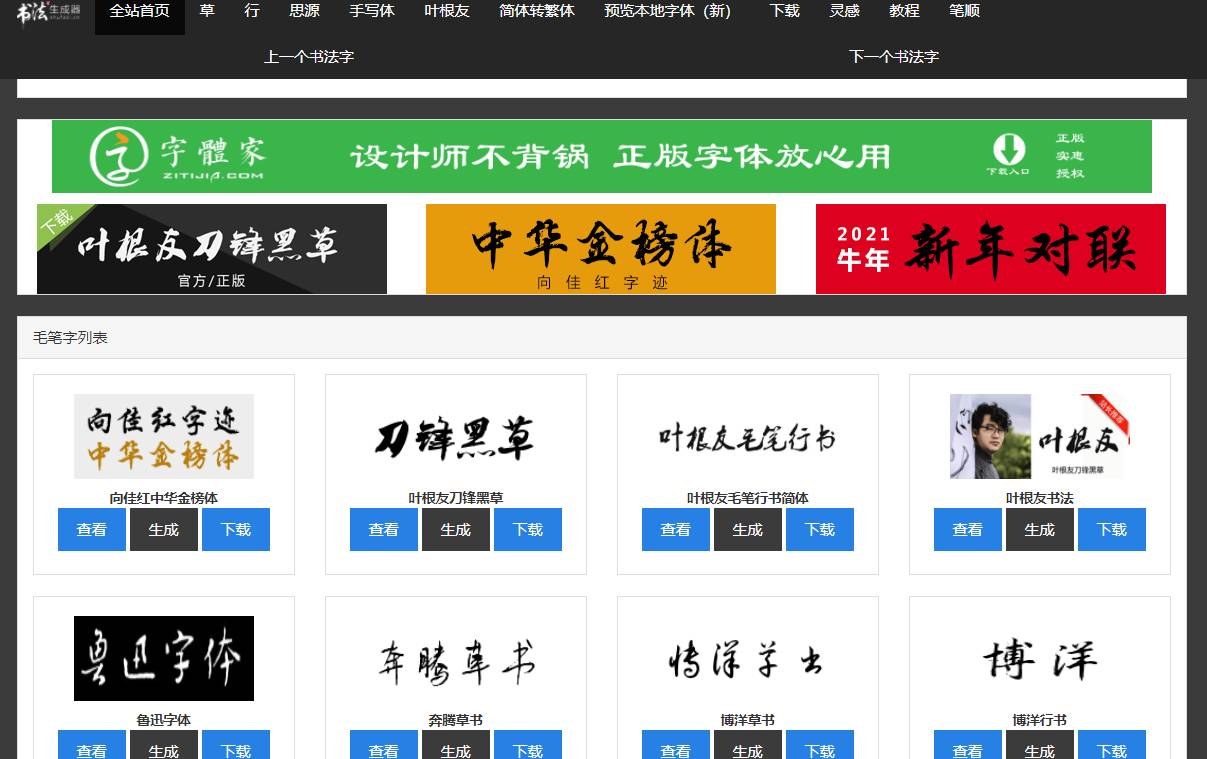
Task: Open the 叶根友刀锋黑草 官方/正版 banner
Action: tap(212, 249)
